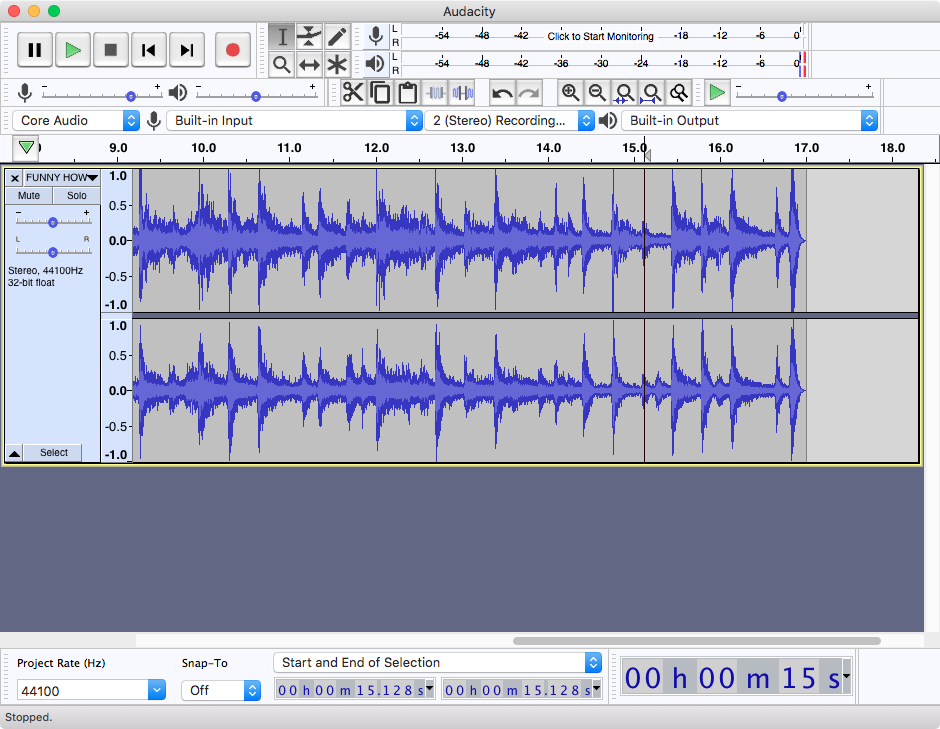Activate the Multi-Tool asterisk icon
This screenshot has width=940, height=729.
338,64
